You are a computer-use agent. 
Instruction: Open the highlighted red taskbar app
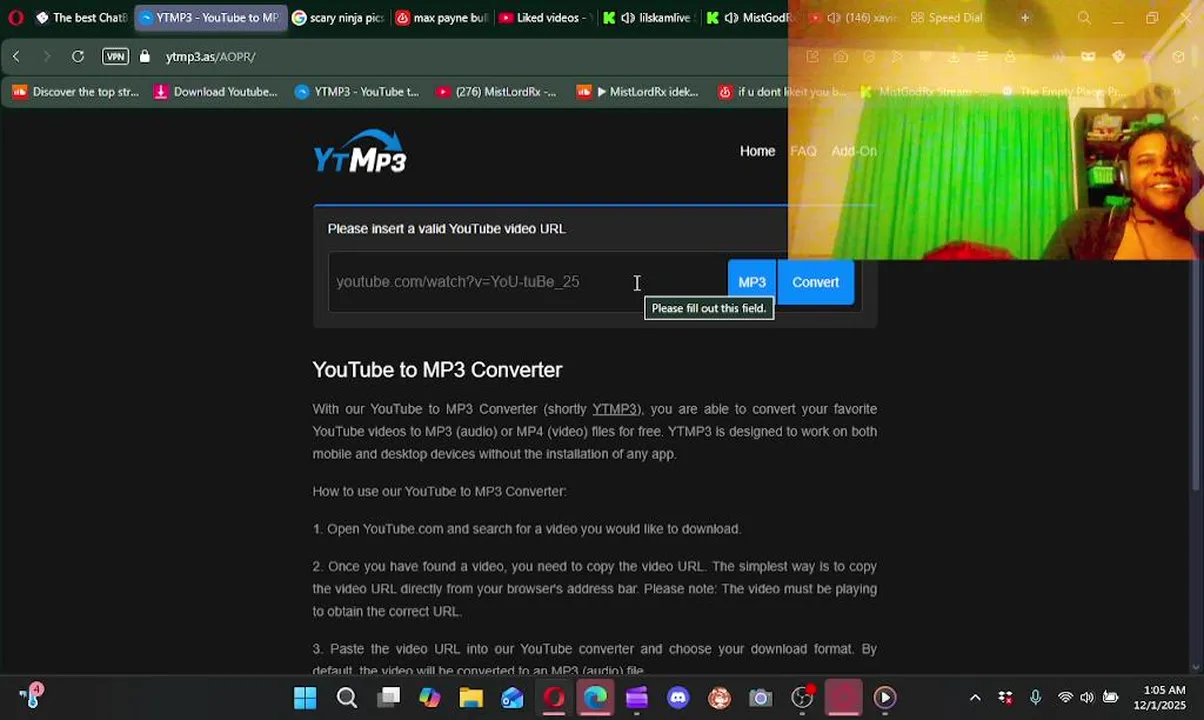[843, 697]
